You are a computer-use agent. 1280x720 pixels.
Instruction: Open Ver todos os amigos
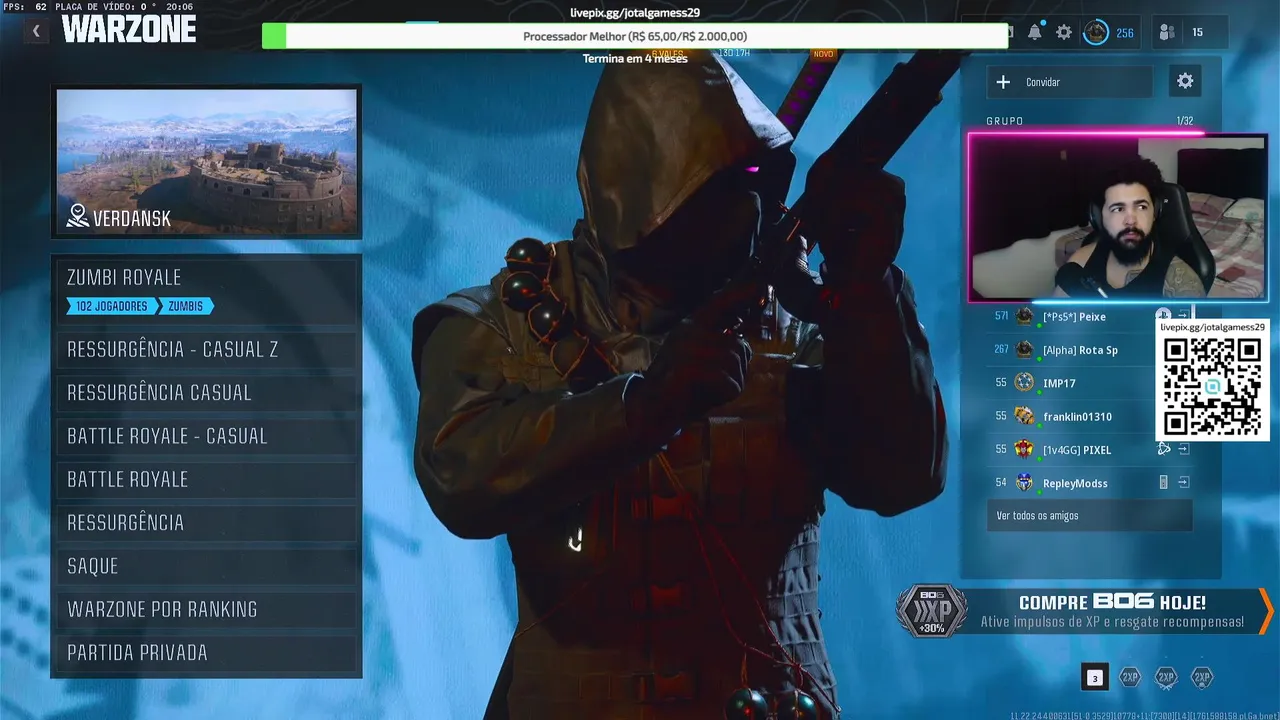(x=1089, y=516)
